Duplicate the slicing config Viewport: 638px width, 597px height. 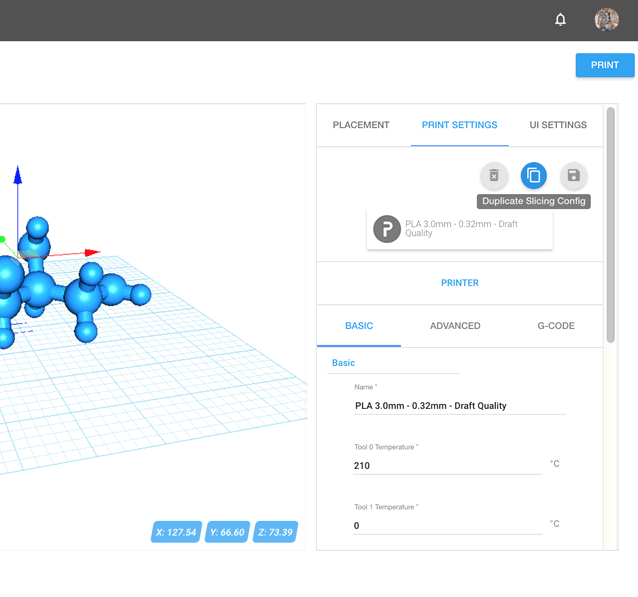533,175
